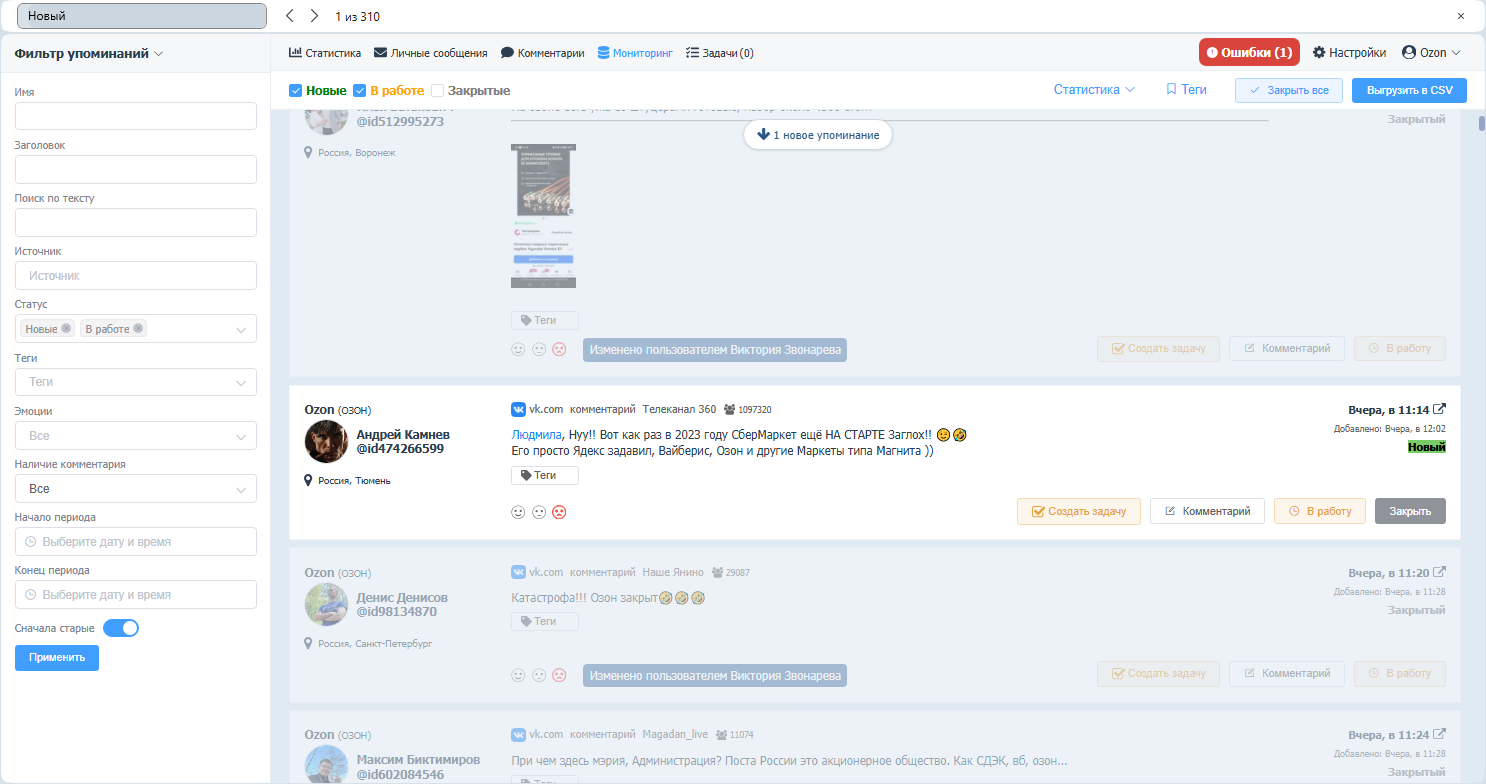
Task: Click the Новый tab at top left
Action: [x=142, y=16]
